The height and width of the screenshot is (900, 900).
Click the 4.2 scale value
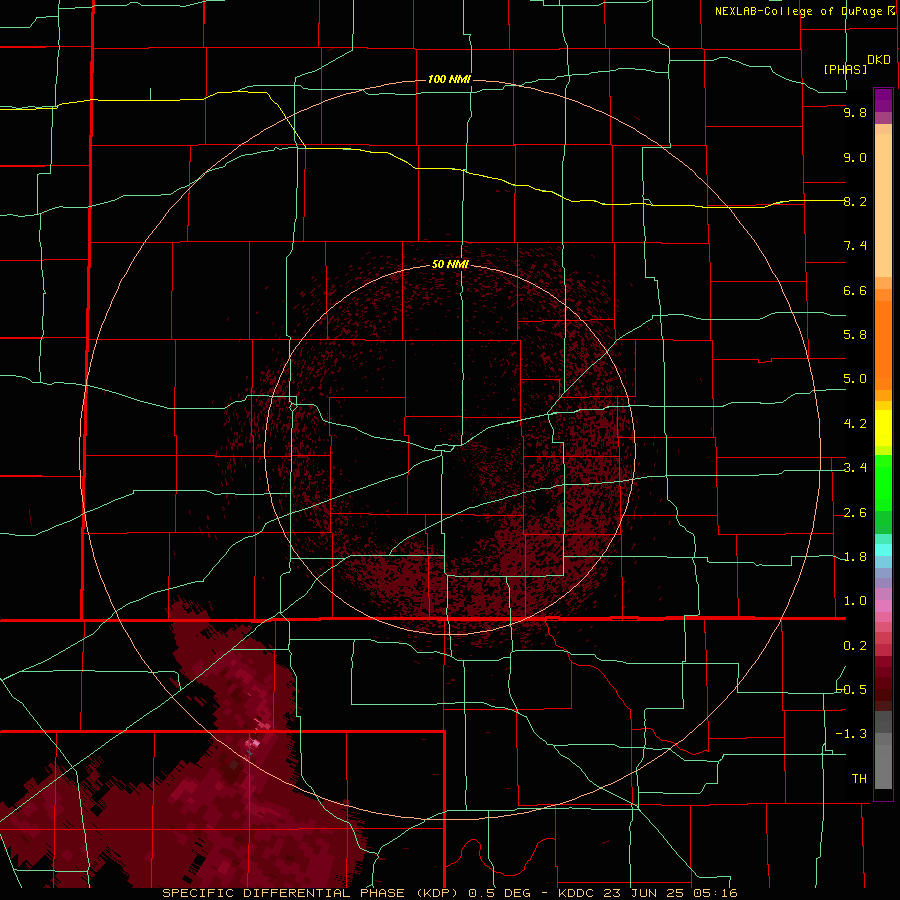(x=855, y=424)
